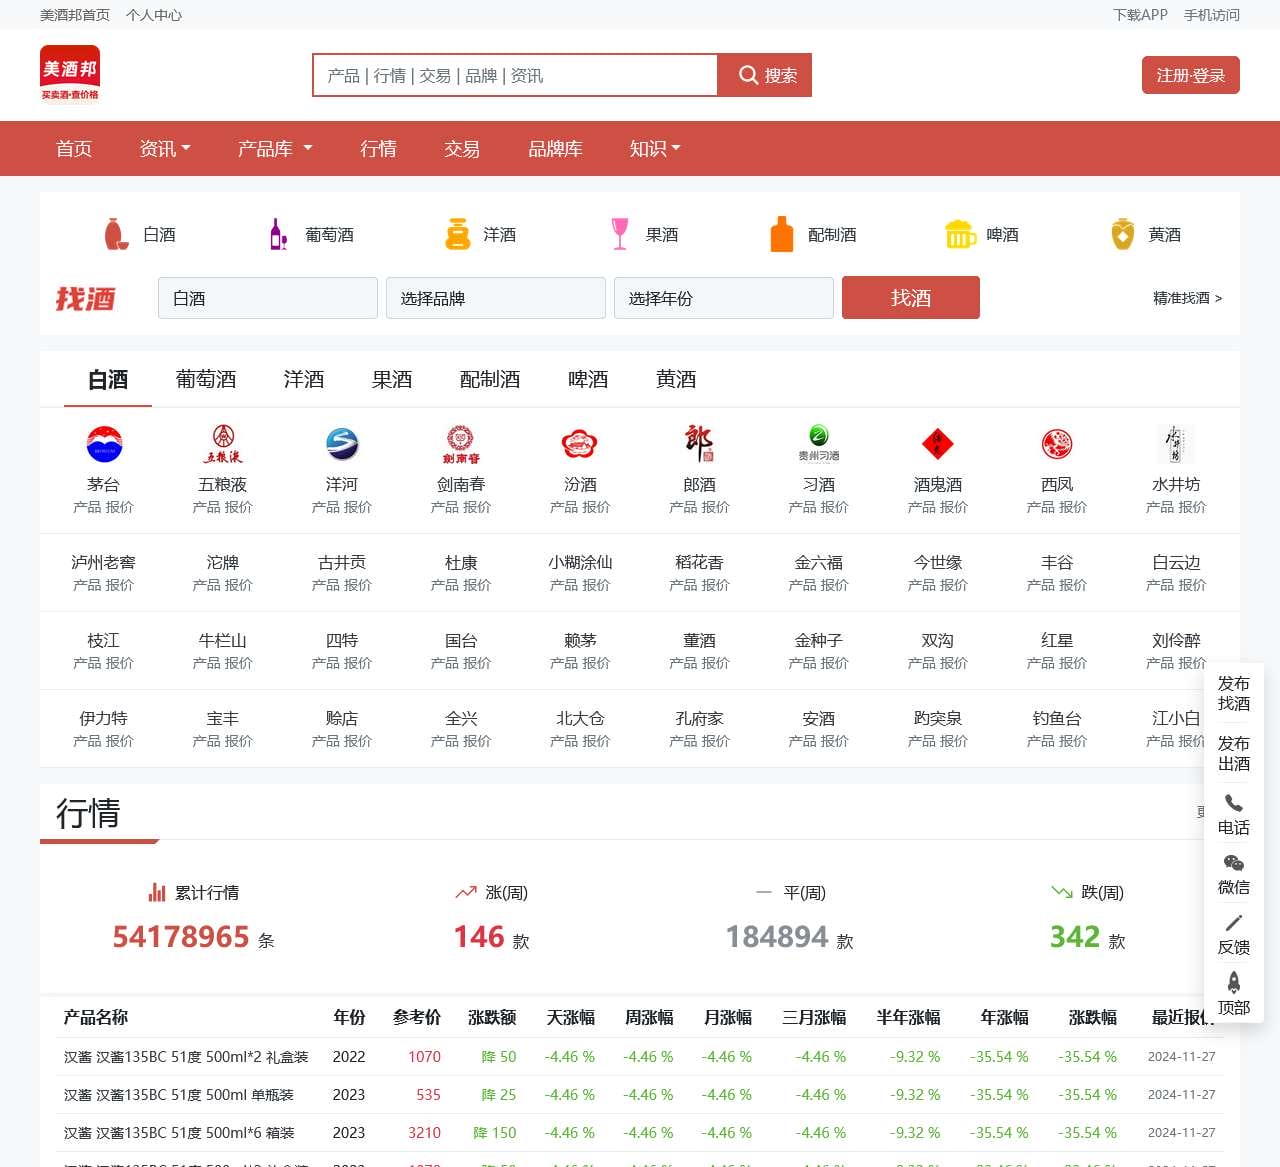This screenshot has height=1167, width=1280.
Task: Open the 选择品牌 brand selector
Action: coord(496,298)
